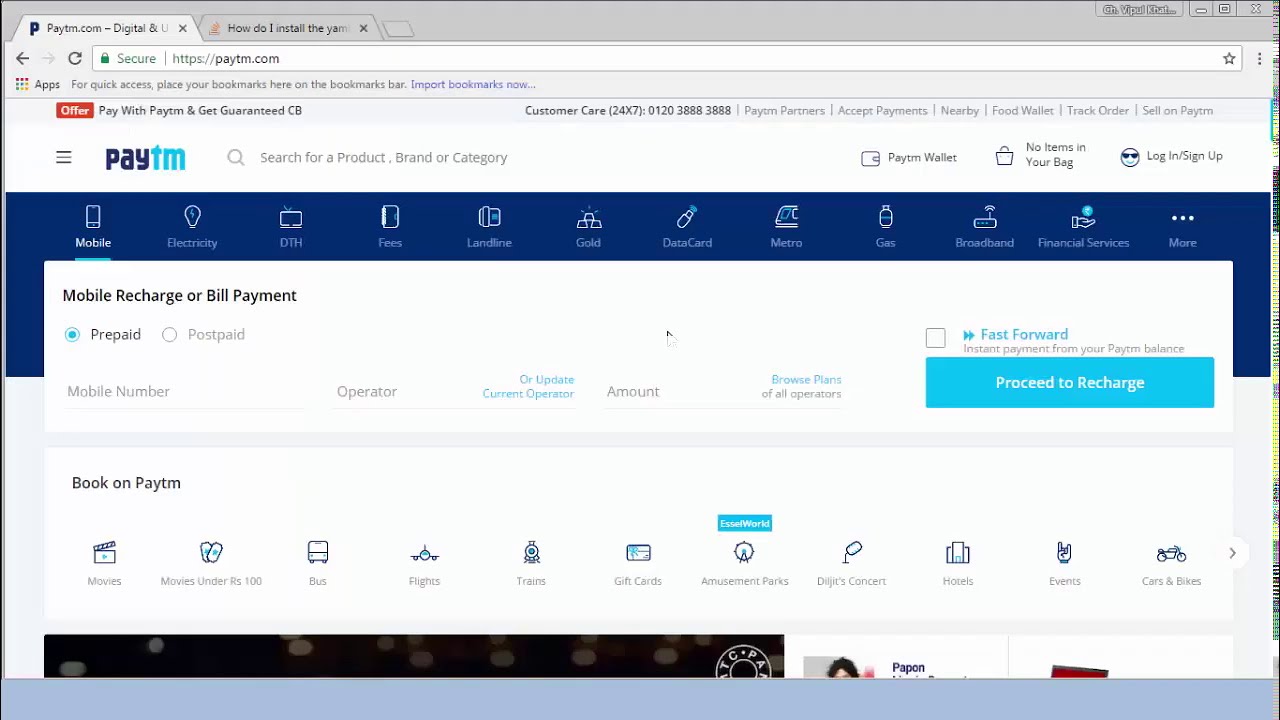Screen dimensions: 1280x720
Task: Close the 'How do I install' tab
Action: [363, 28]
